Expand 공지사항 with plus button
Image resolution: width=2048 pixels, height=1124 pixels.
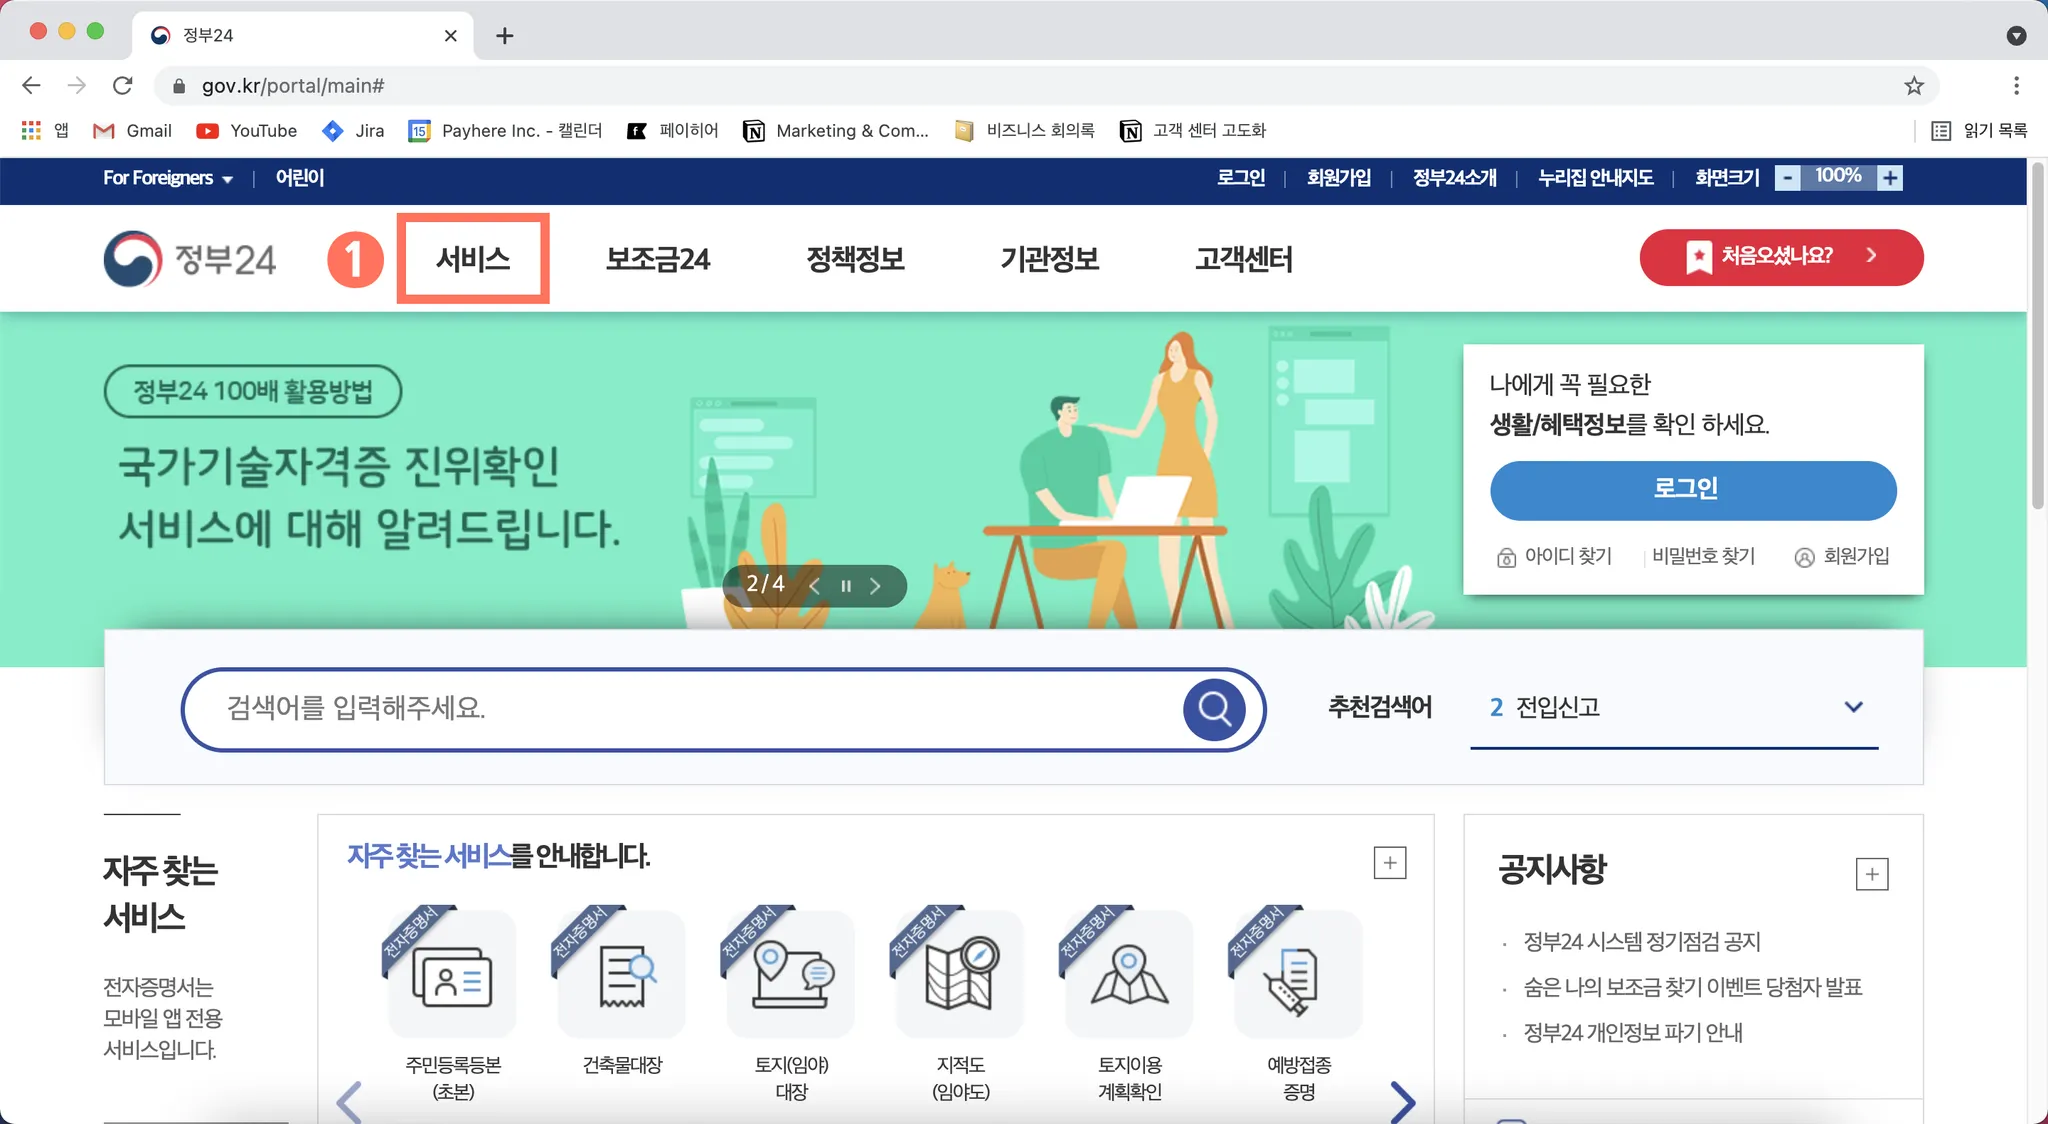click(x=1871, y=874)
